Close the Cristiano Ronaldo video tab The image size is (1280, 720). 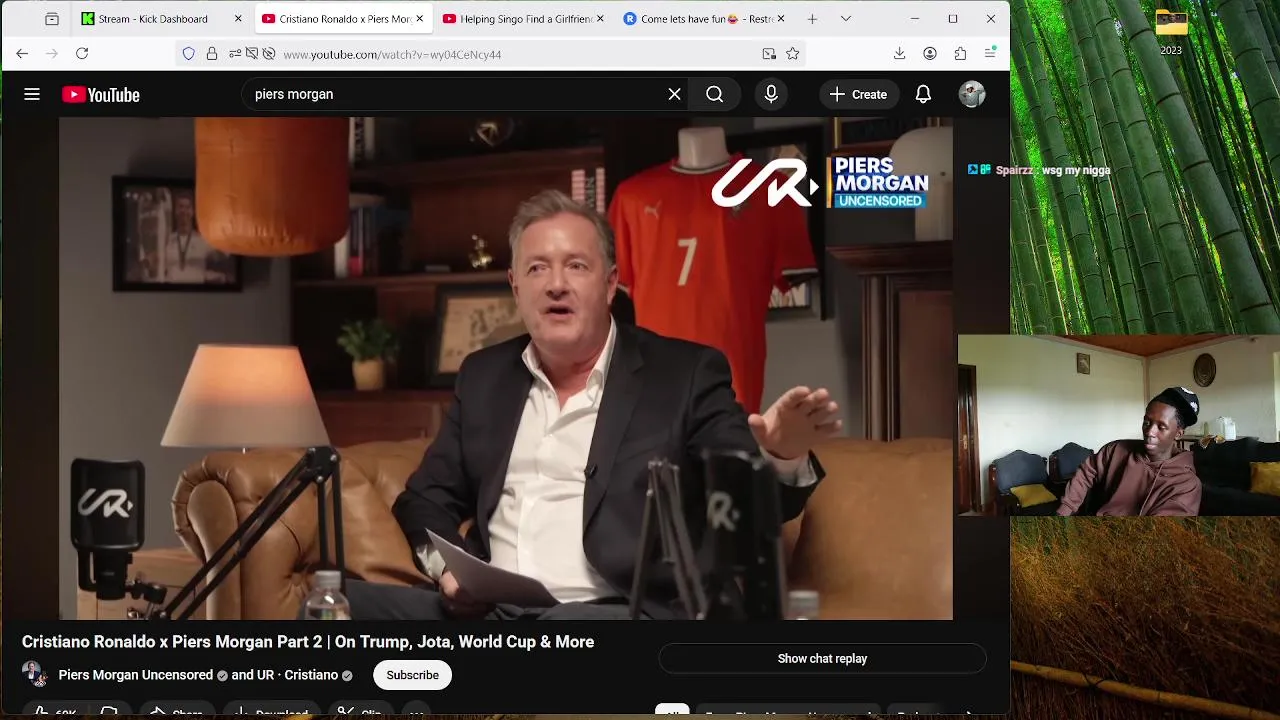click(x=420, y=19)
